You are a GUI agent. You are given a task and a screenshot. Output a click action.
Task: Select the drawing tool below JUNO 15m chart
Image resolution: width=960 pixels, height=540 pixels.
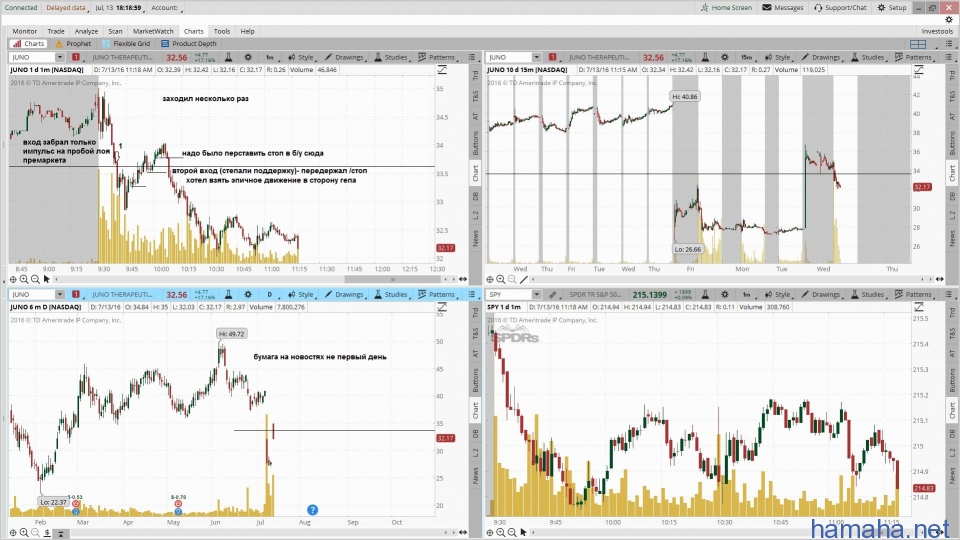(x=523, y=279)
